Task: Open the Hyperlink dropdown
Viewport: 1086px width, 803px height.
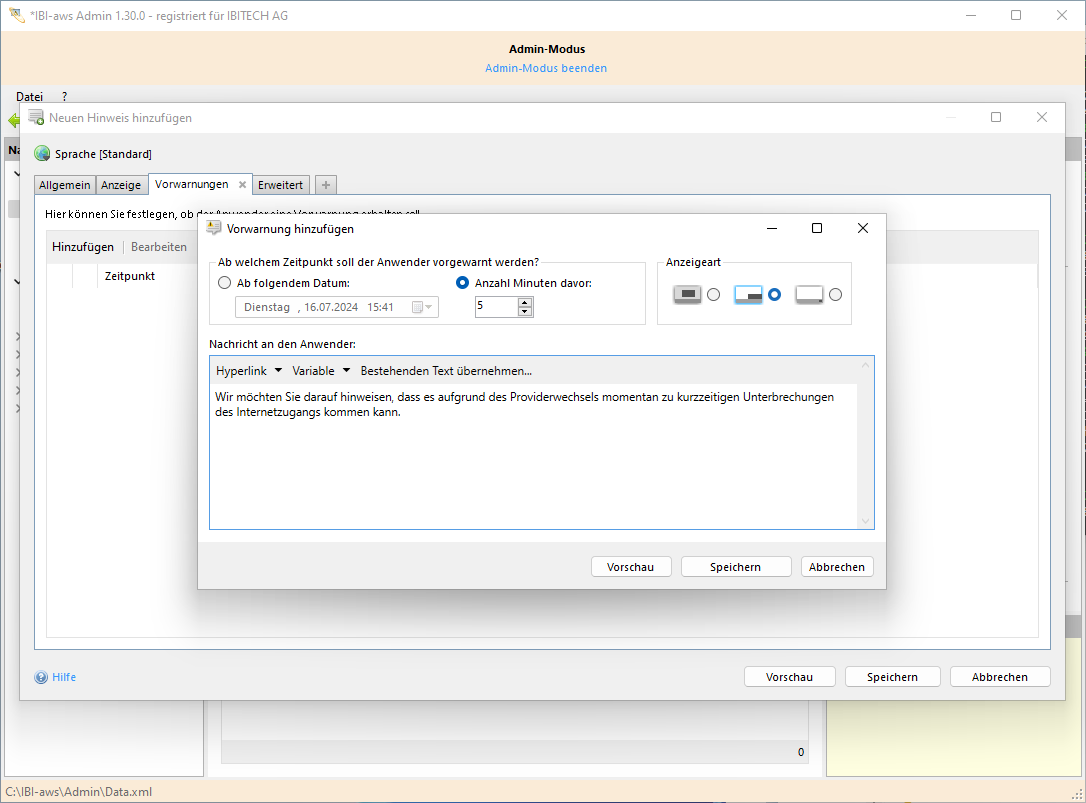Action: 249,371
